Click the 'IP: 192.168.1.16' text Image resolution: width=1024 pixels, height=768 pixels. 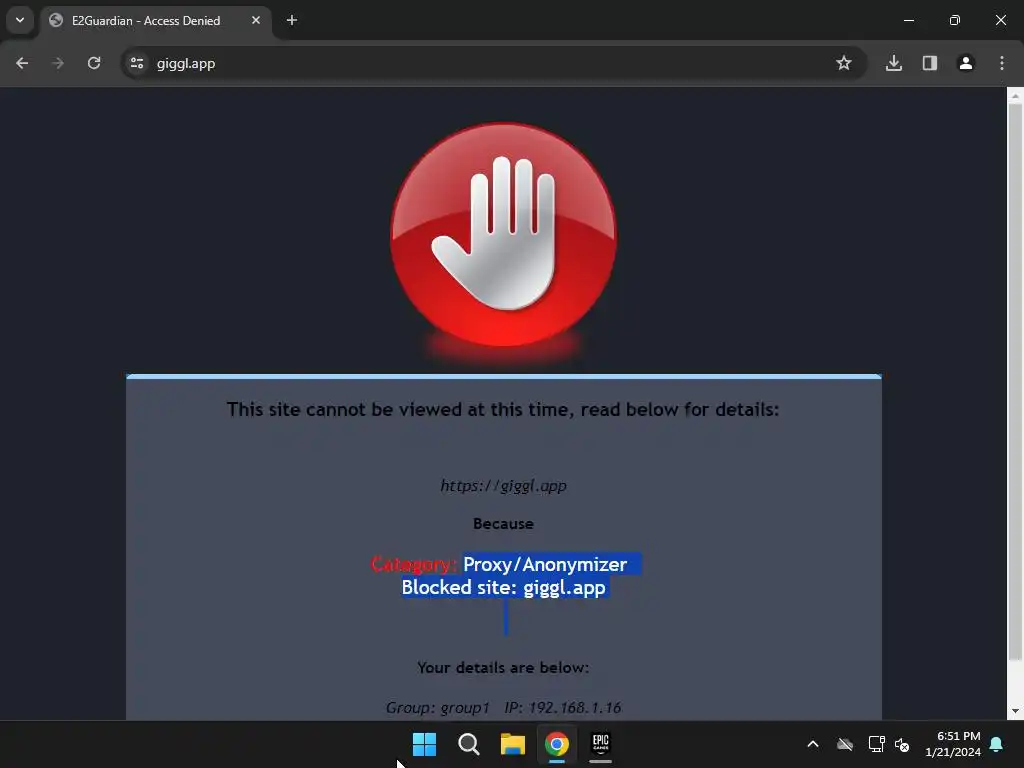pos(563,708)
